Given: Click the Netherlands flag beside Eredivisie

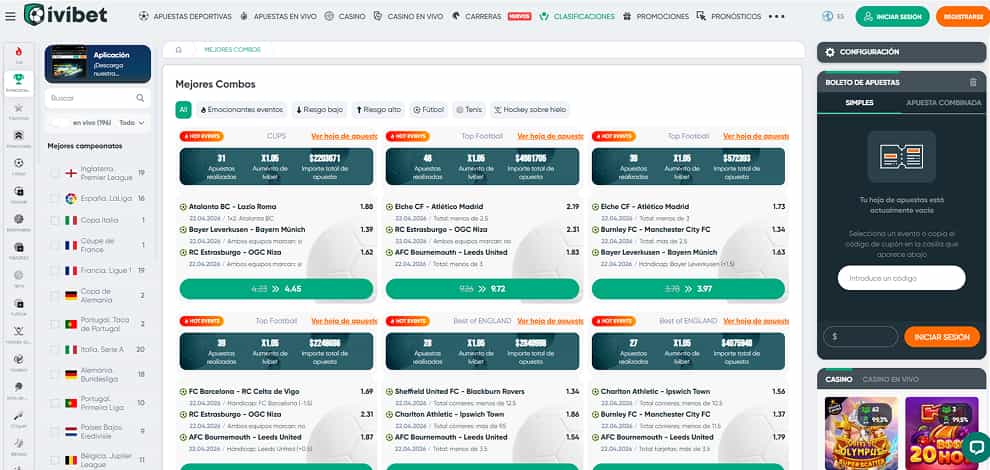Looking at the screenshot, I should tap(71, 431).
